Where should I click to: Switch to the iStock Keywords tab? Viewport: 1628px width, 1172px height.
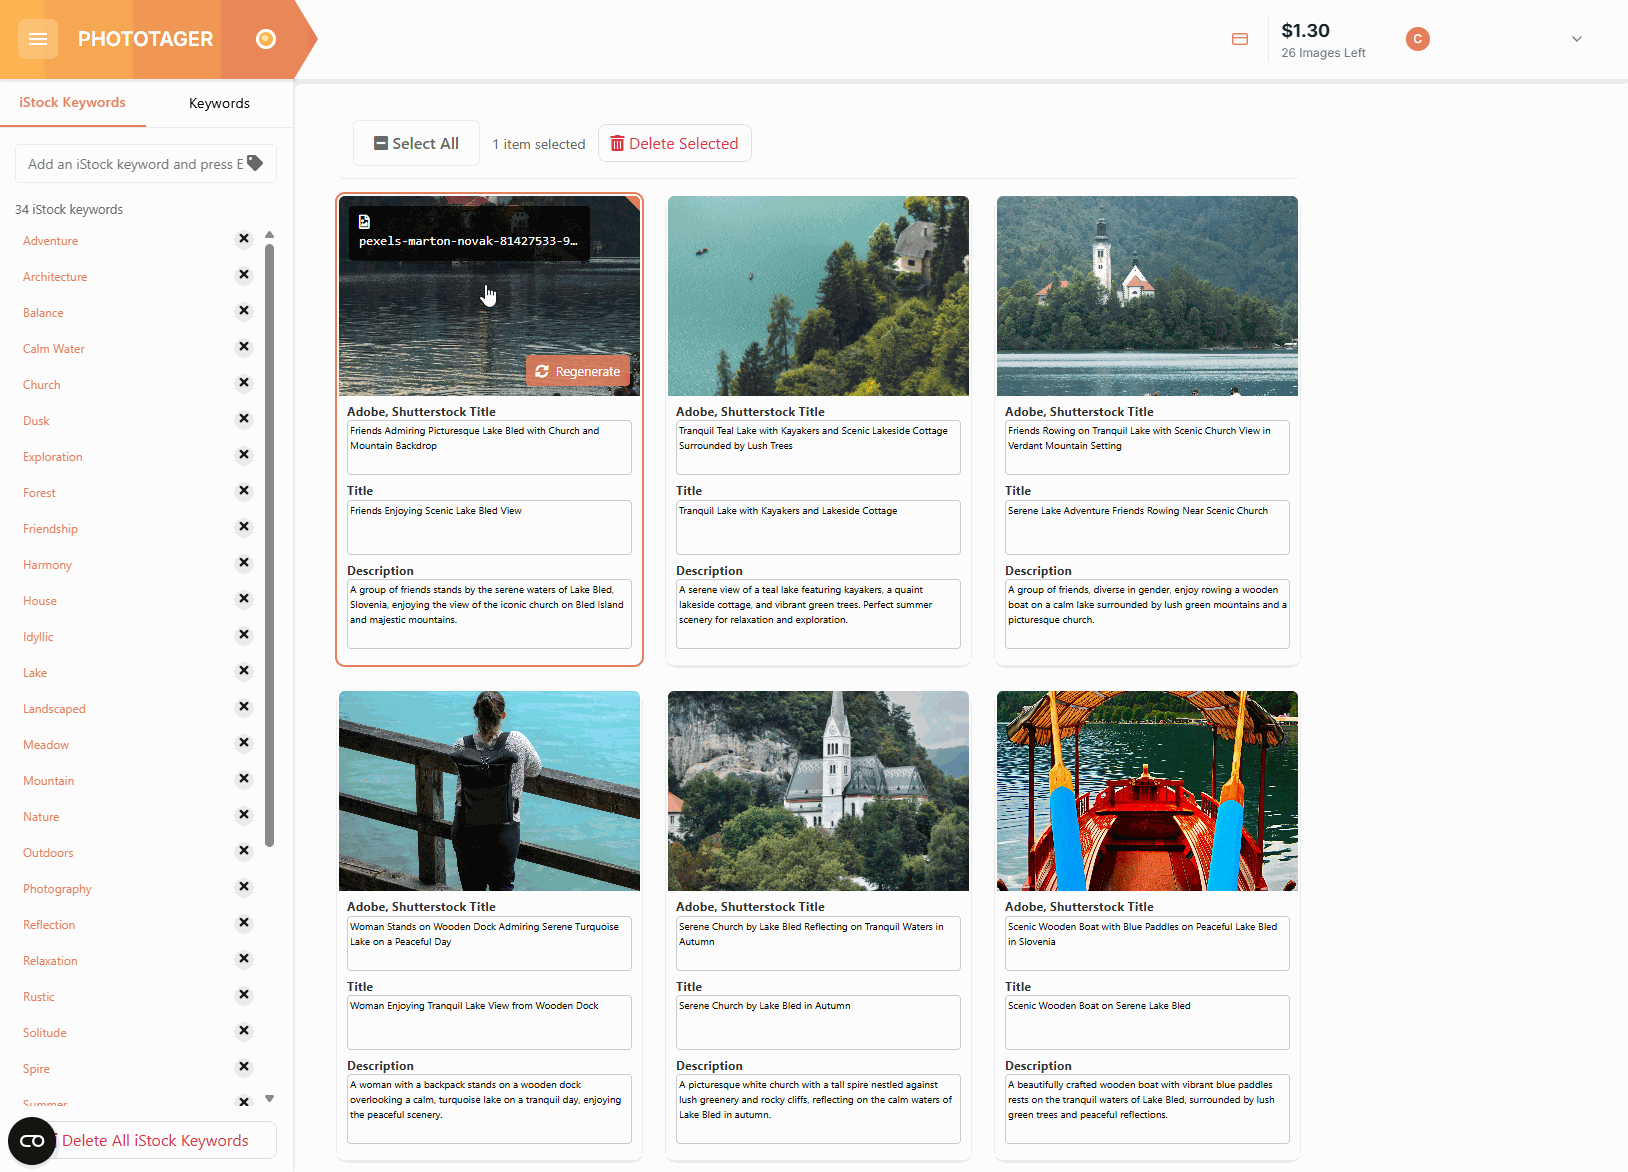72,102
